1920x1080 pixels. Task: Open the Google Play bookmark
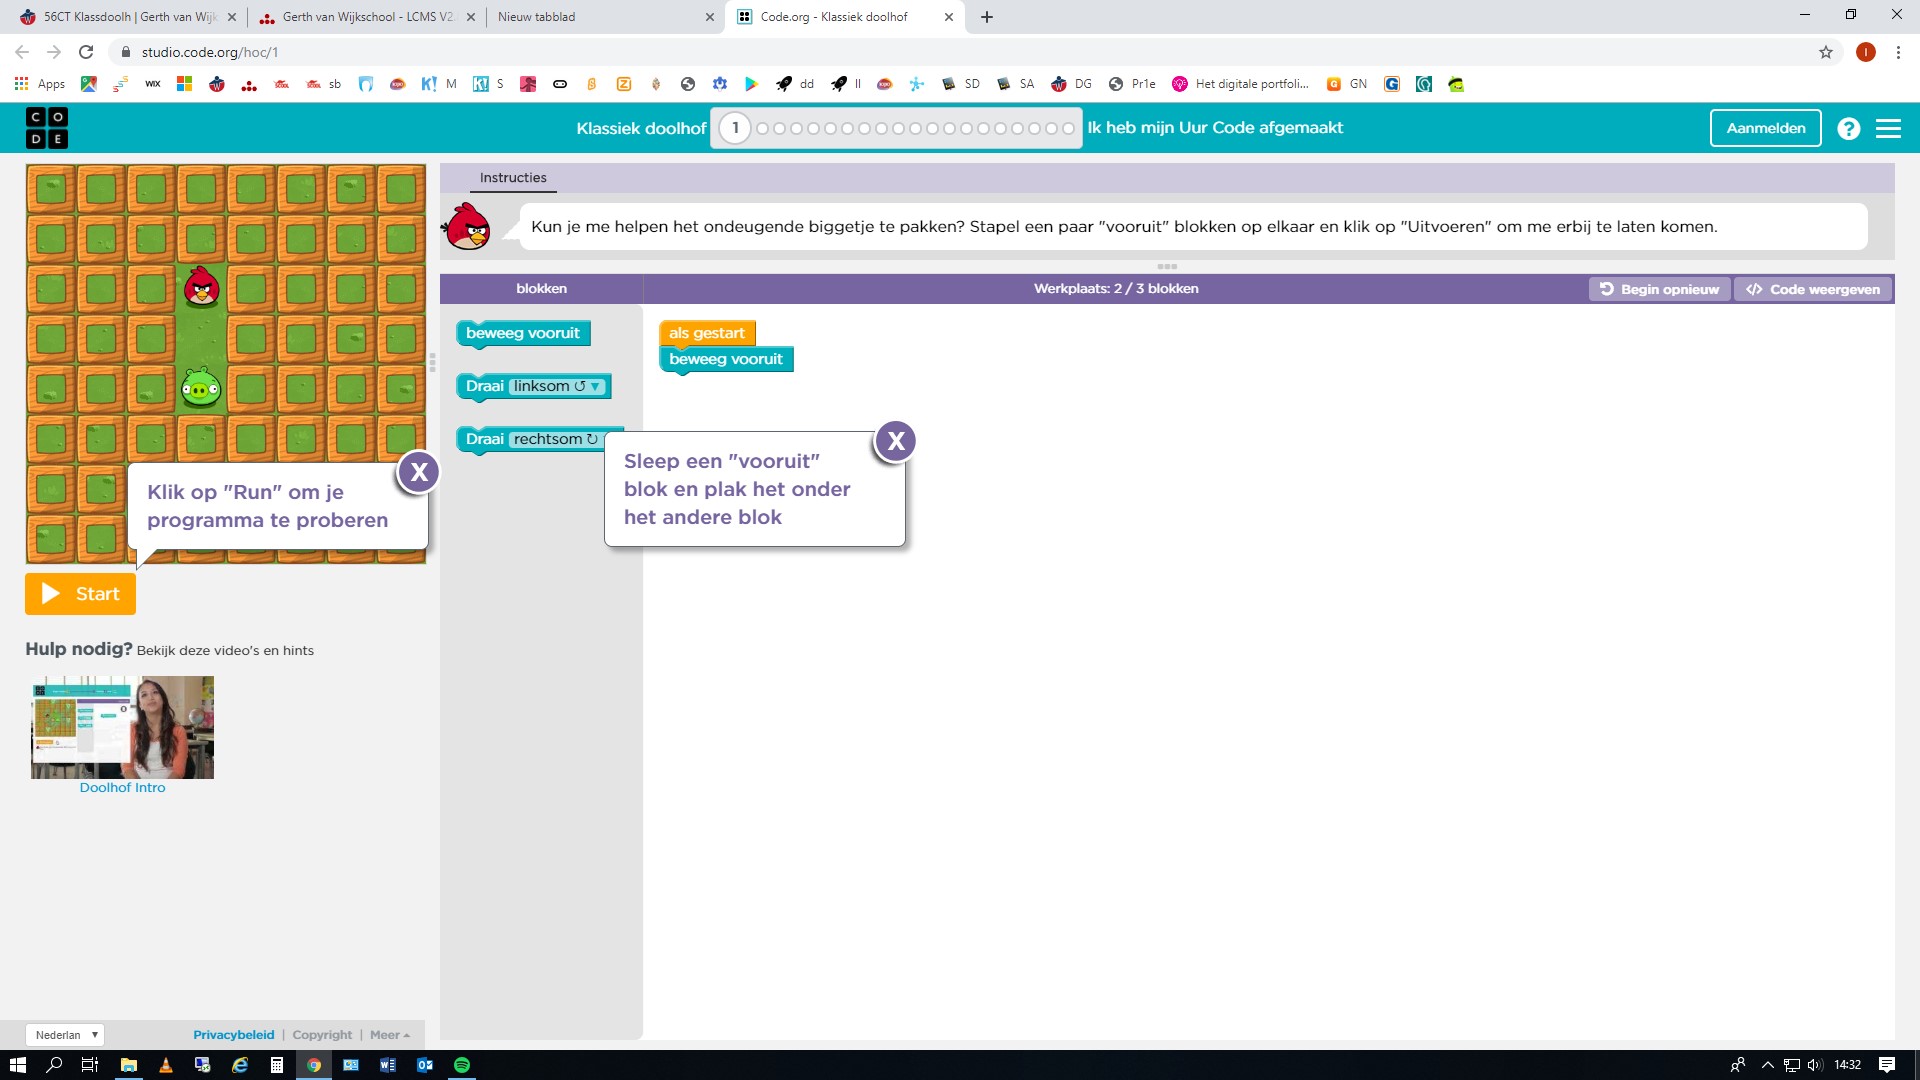click(752, 84)
